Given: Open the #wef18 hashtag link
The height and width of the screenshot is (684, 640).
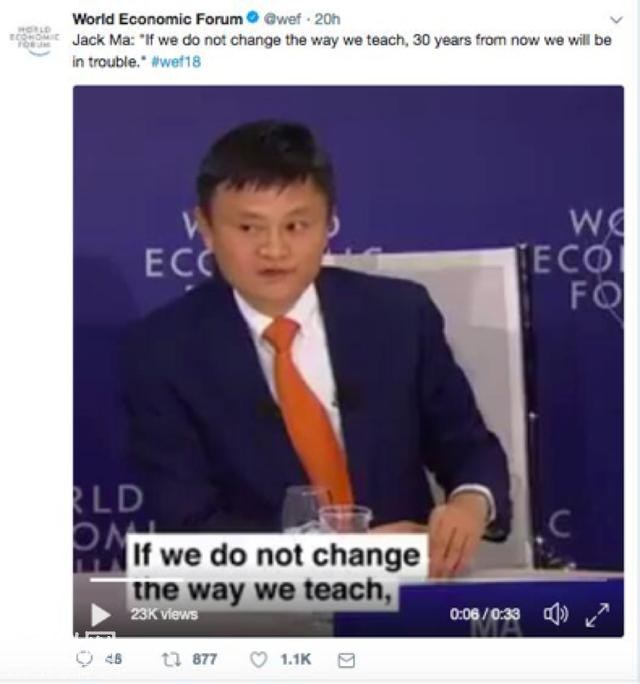Looking at the screenshot, I should (x=176, y=62).
